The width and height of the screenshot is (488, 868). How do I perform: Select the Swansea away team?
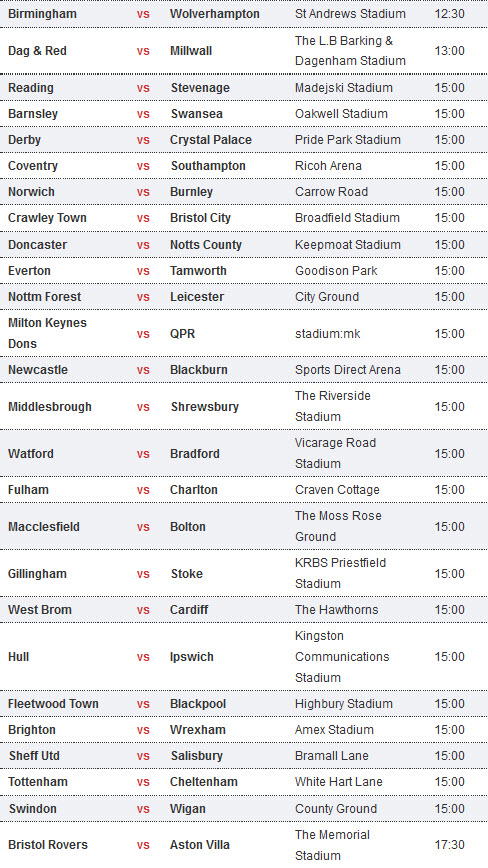[196, 114]
